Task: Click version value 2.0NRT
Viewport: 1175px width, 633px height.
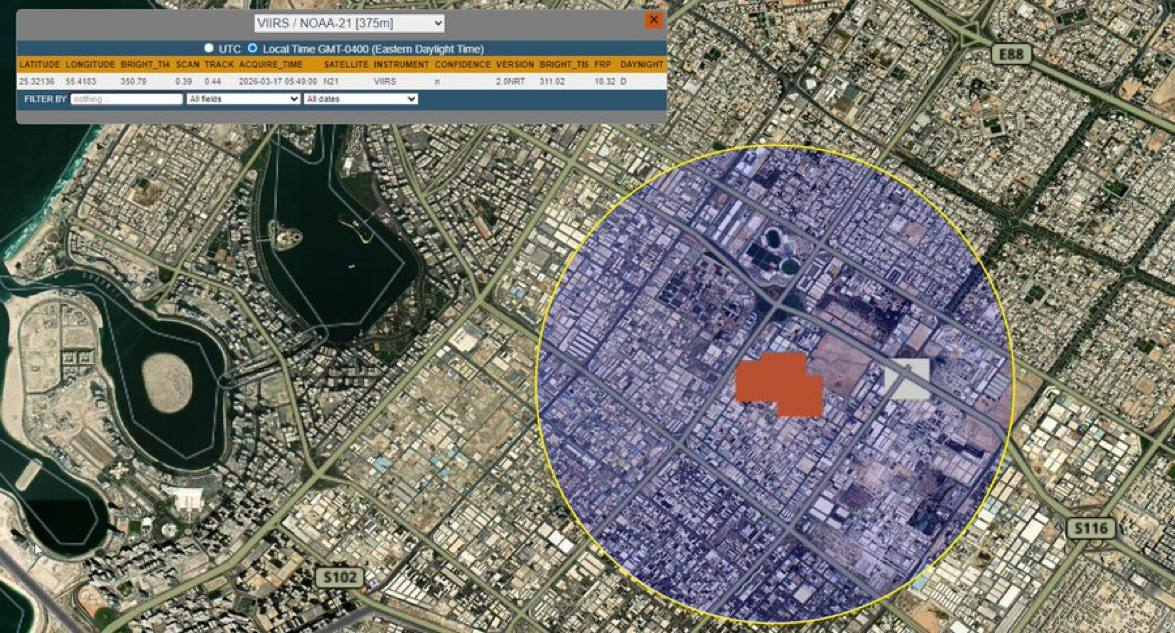Action: click(x=510, y=81)
